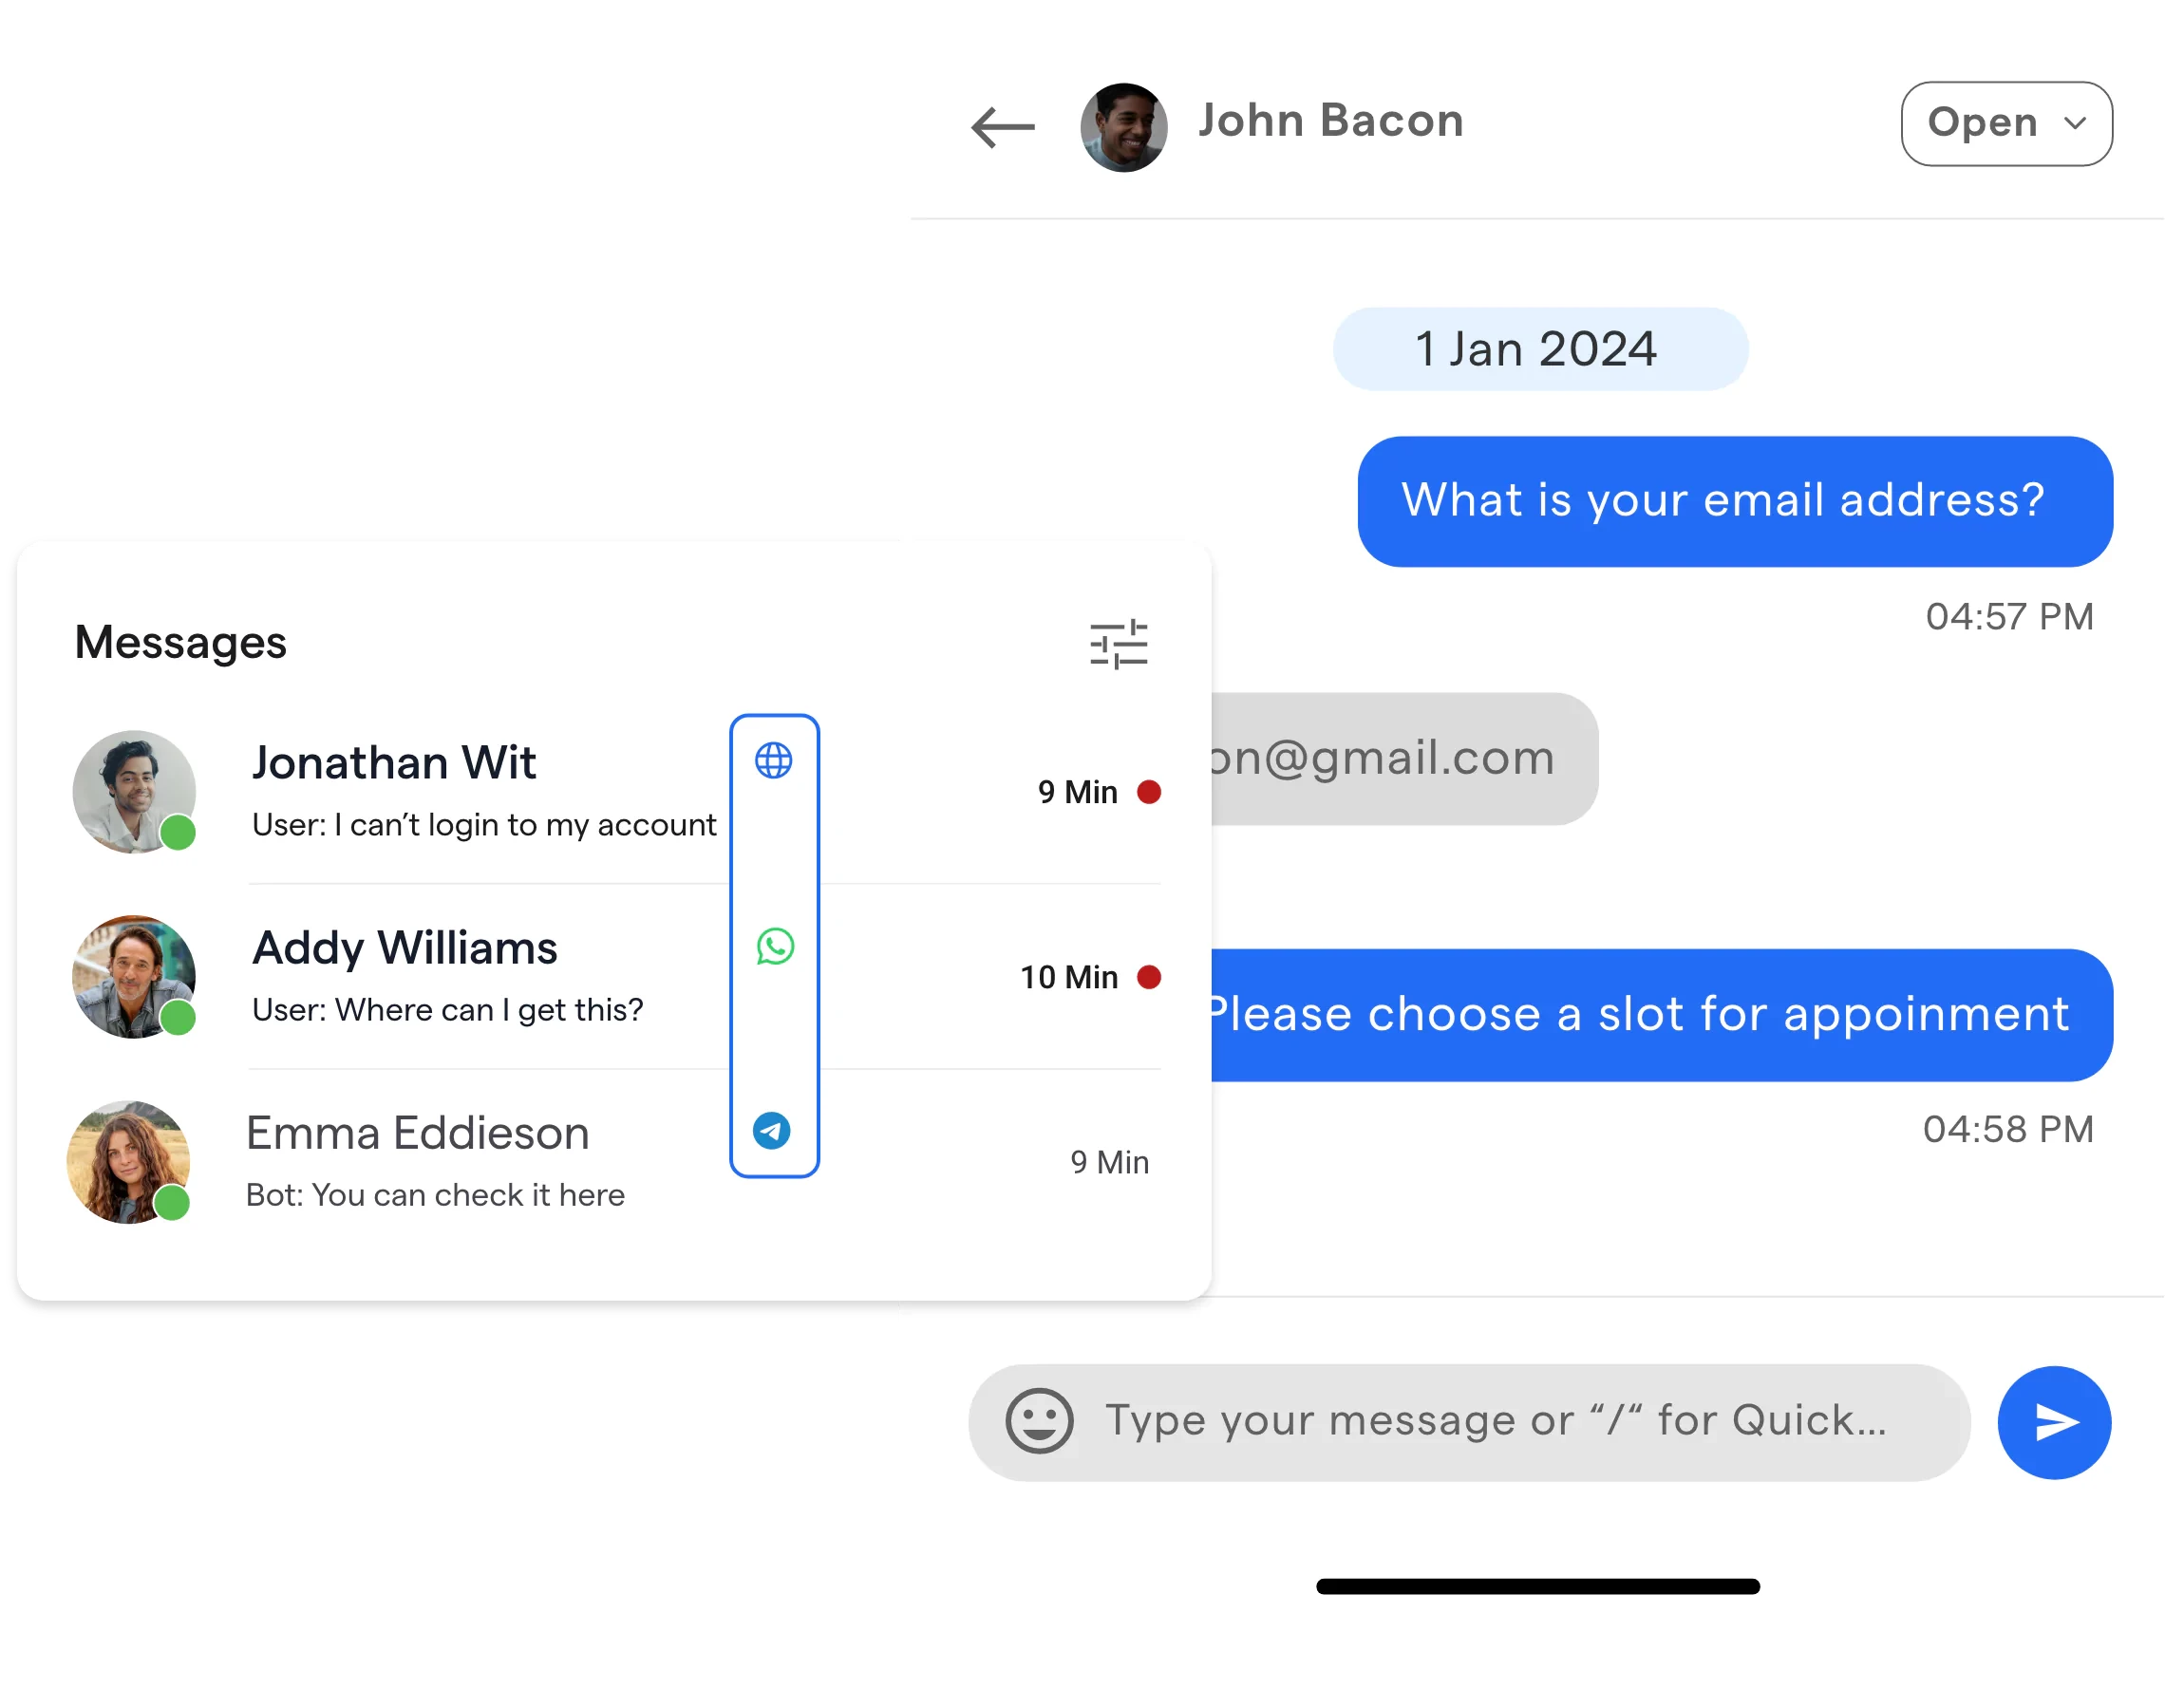The width and height of the screenshot is (2184, 1688).
Task: Expand the Open status dropdown
Action: pyautogui.click(x=2005, y=122)
